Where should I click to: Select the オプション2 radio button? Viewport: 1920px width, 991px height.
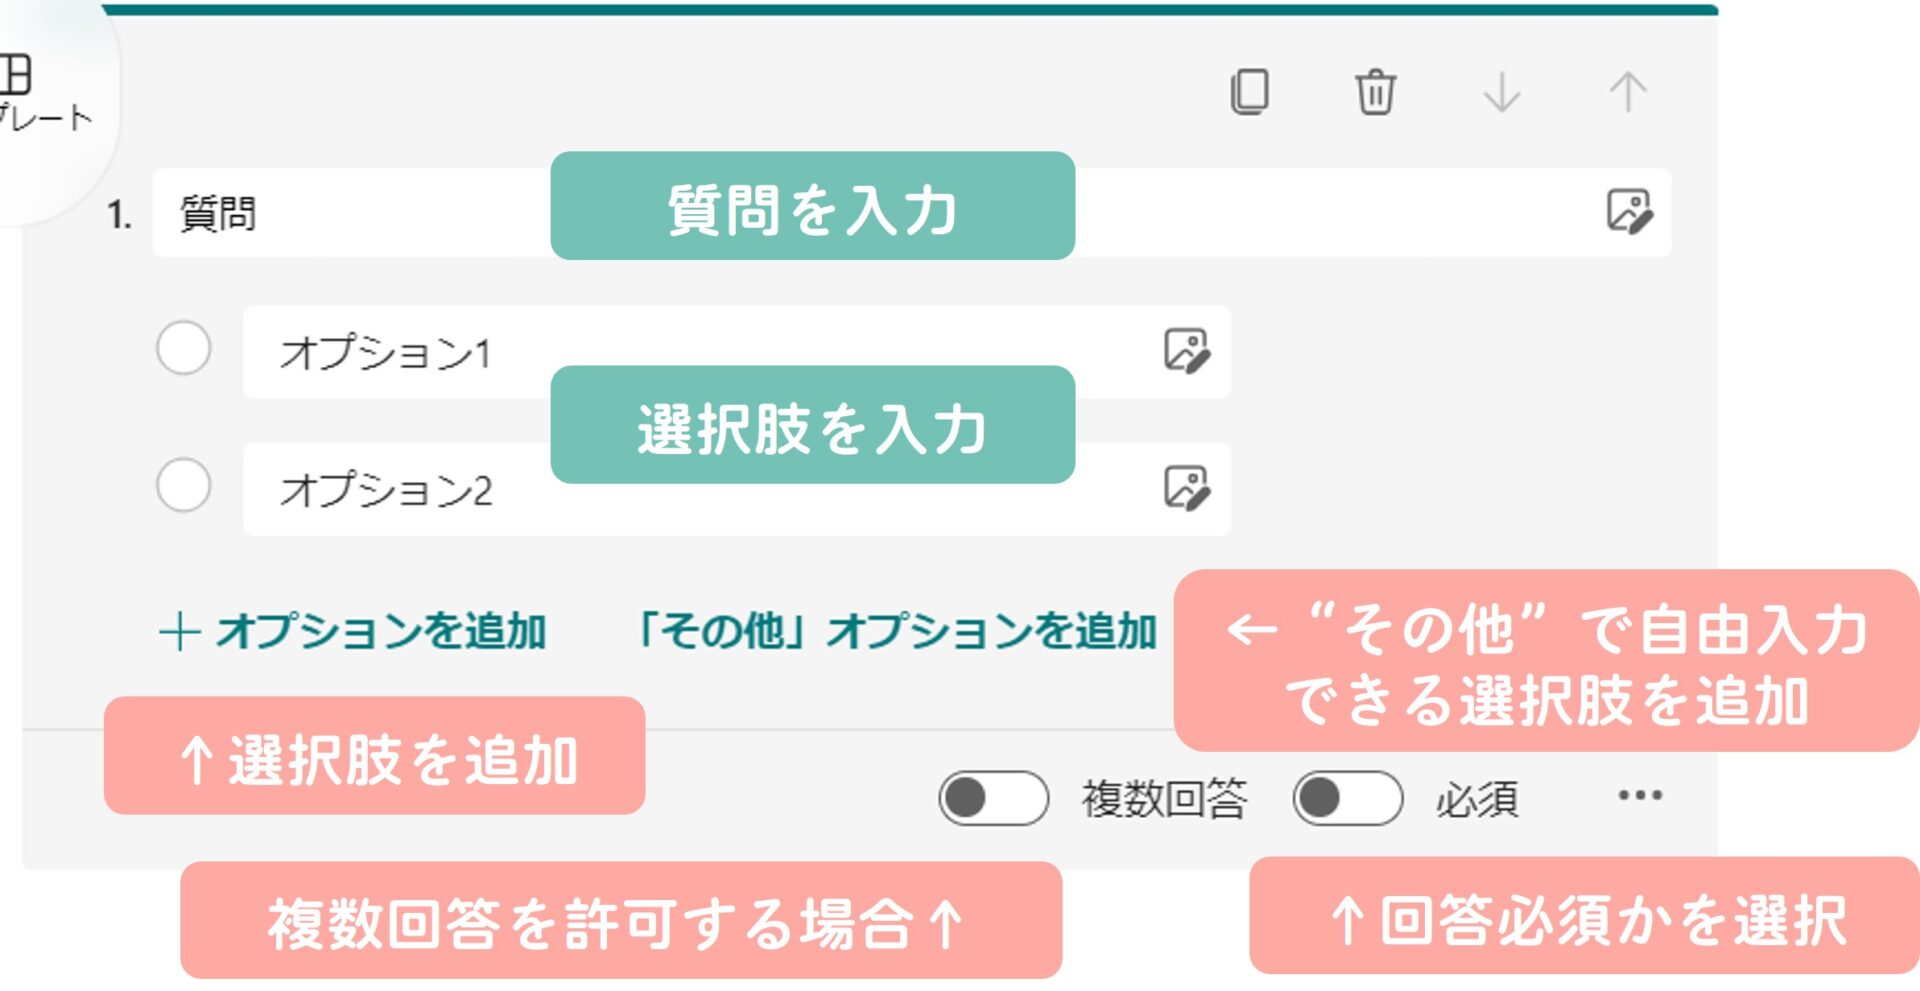pos(184,486)
